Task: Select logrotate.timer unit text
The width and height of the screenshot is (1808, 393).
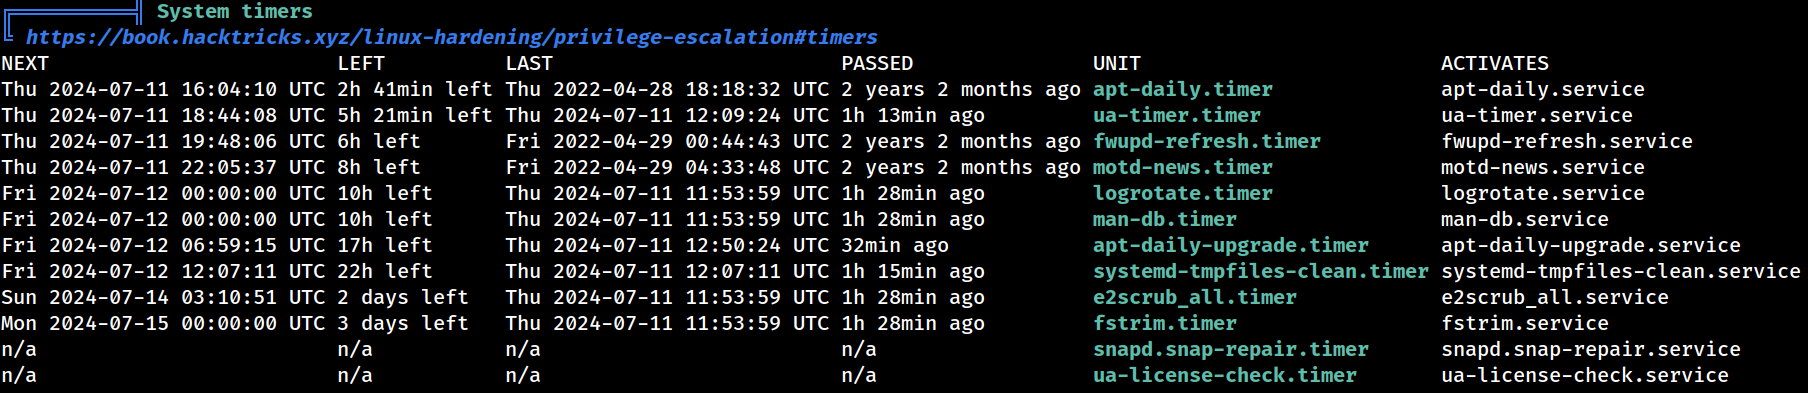Action: click(x=1183, y=193)
